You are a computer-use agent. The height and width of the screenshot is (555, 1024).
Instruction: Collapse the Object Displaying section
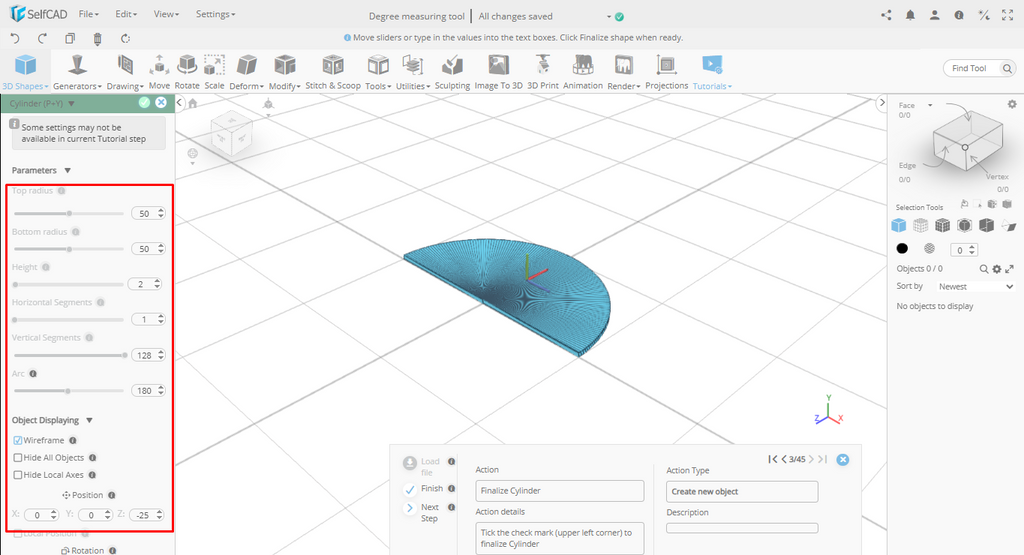pyautogui.click(x=89, y=420)
